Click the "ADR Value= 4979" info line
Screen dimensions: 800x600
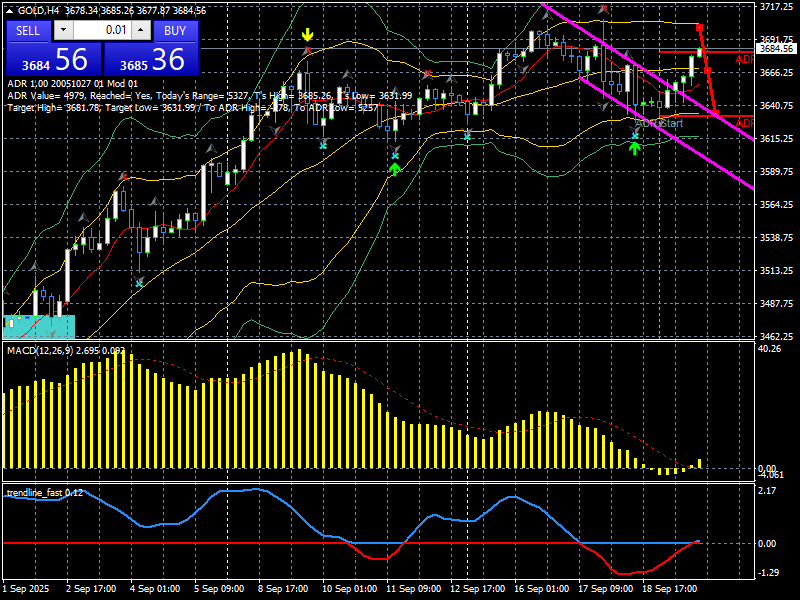[210, 96]
